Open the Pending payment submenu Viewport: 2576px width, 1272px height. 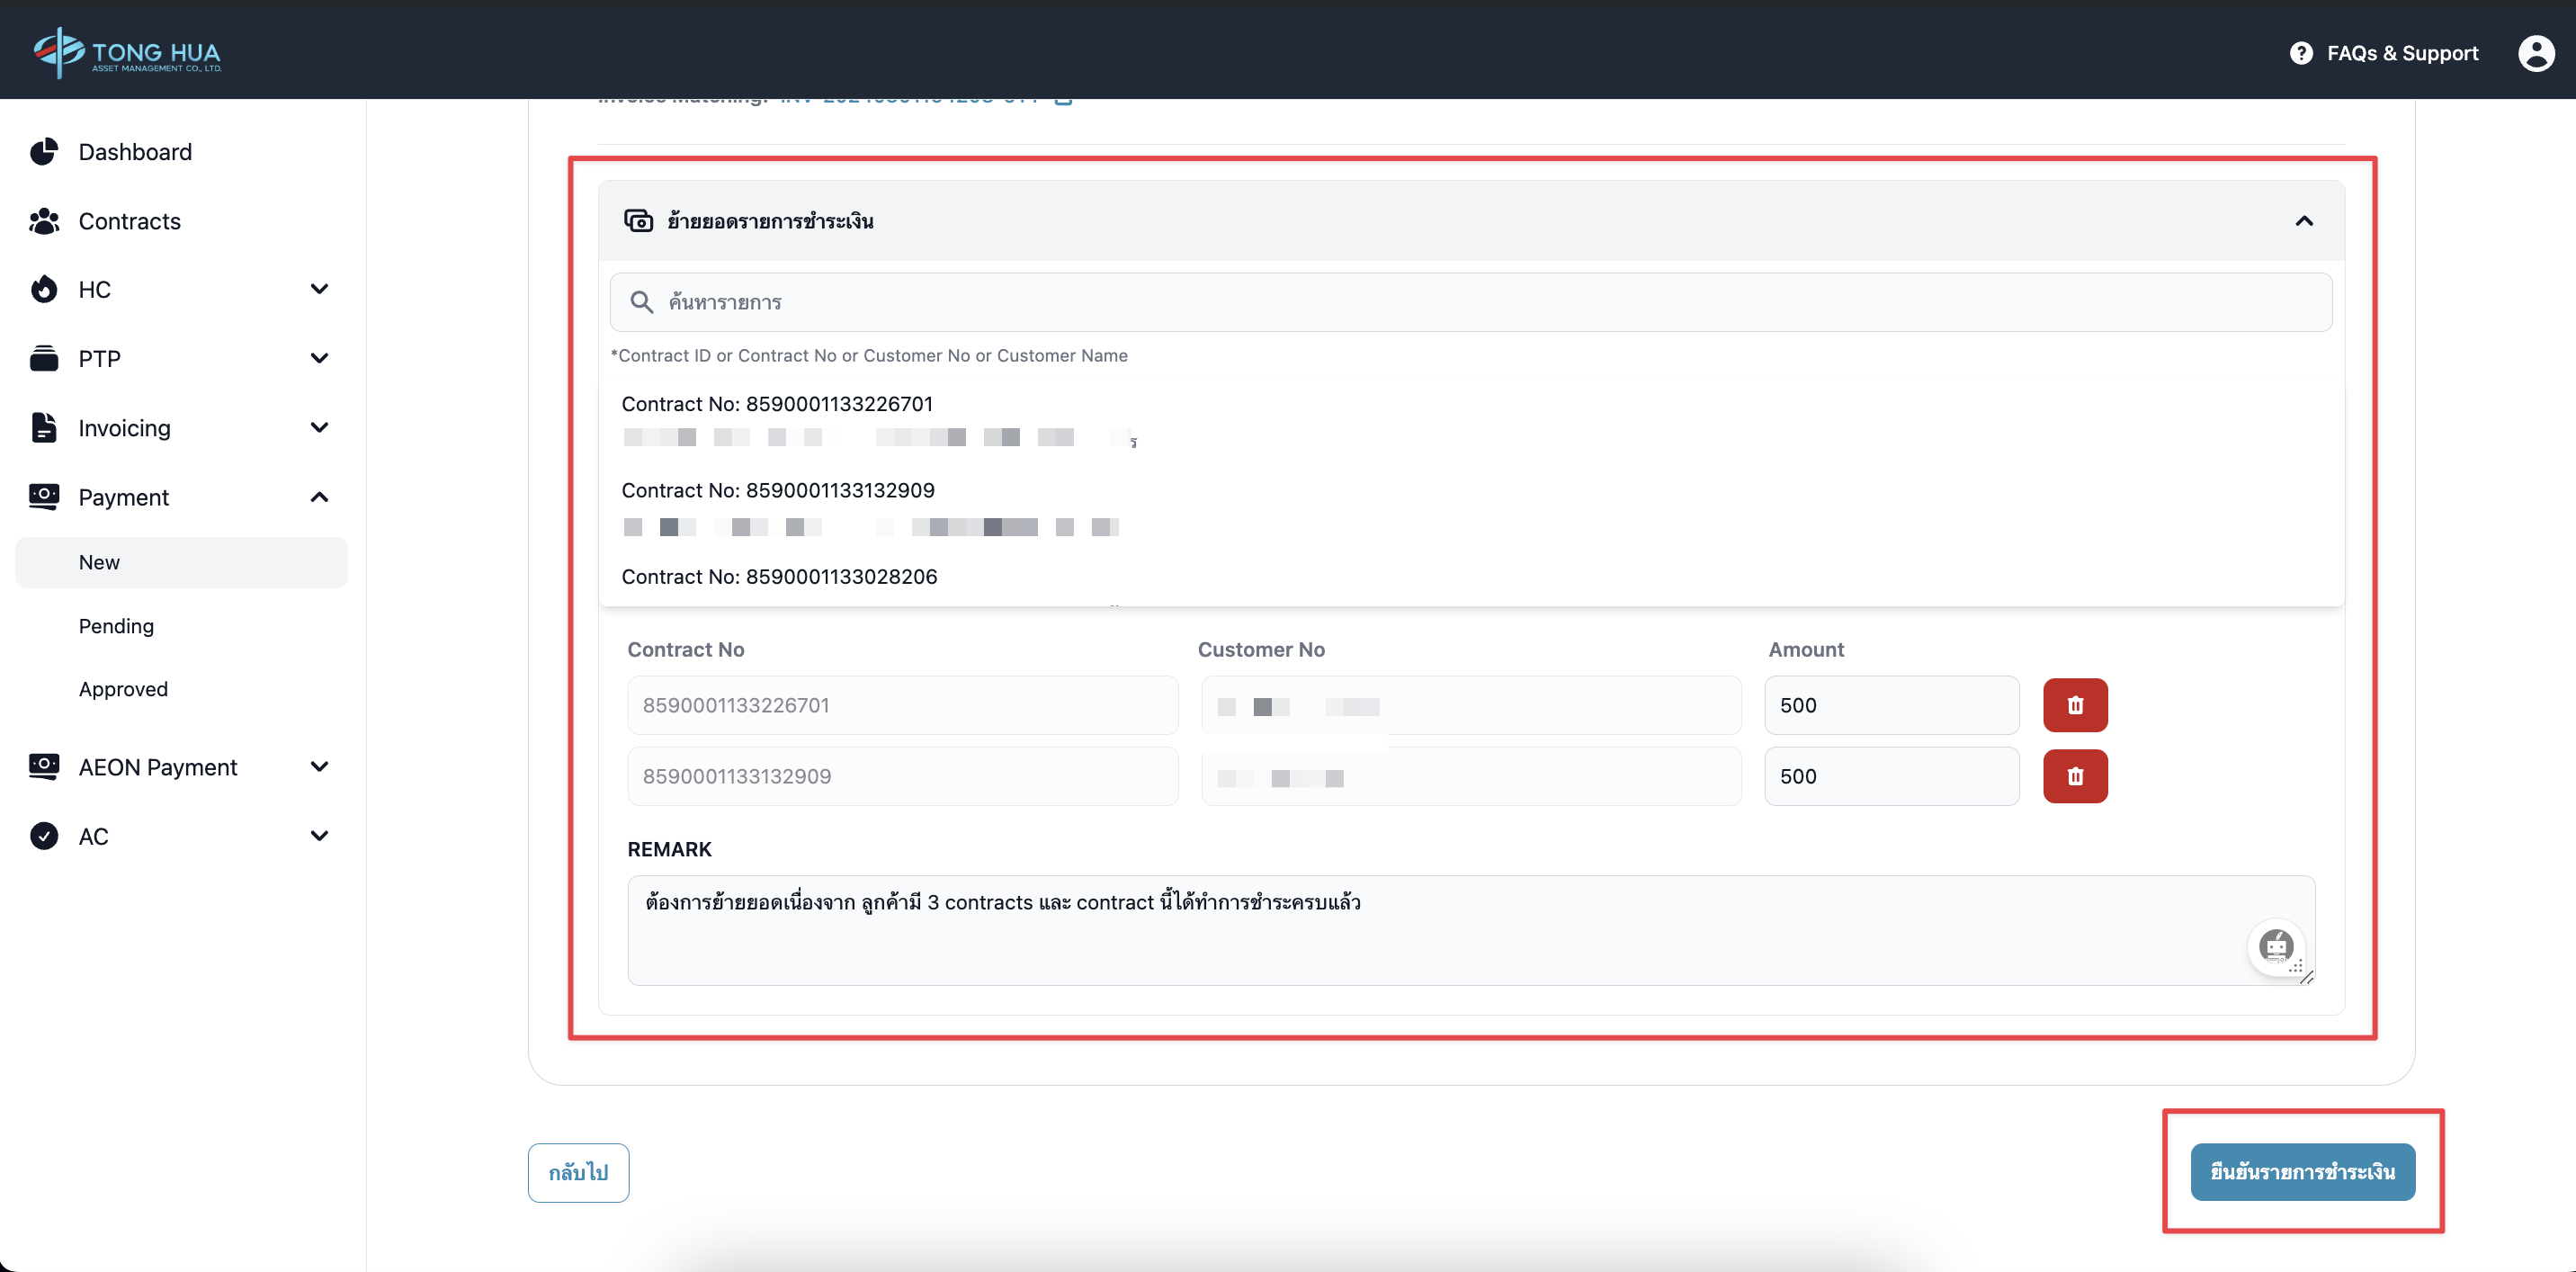[x=116, y=626]
